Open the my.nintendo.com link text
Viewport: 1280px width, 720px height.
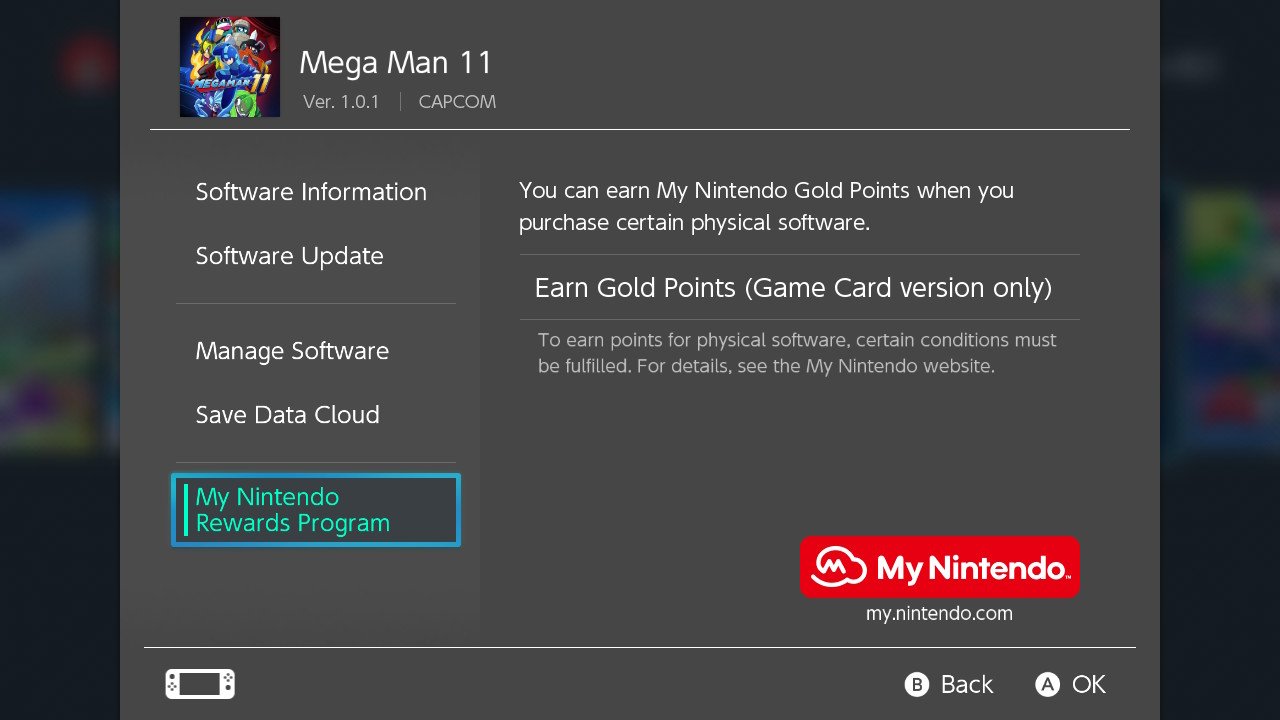(939, 614)
